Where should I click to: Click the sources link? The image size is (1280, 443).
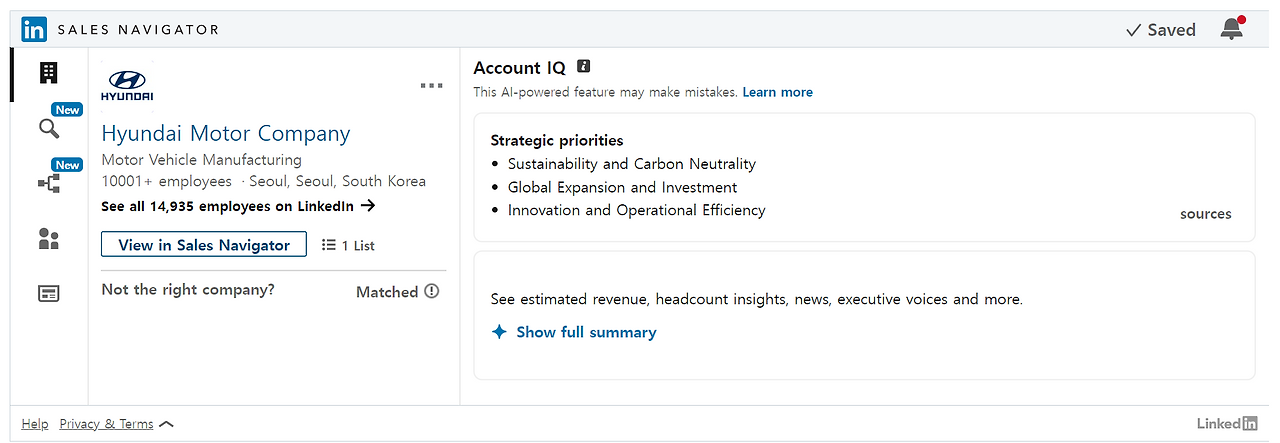(1205, 214)
